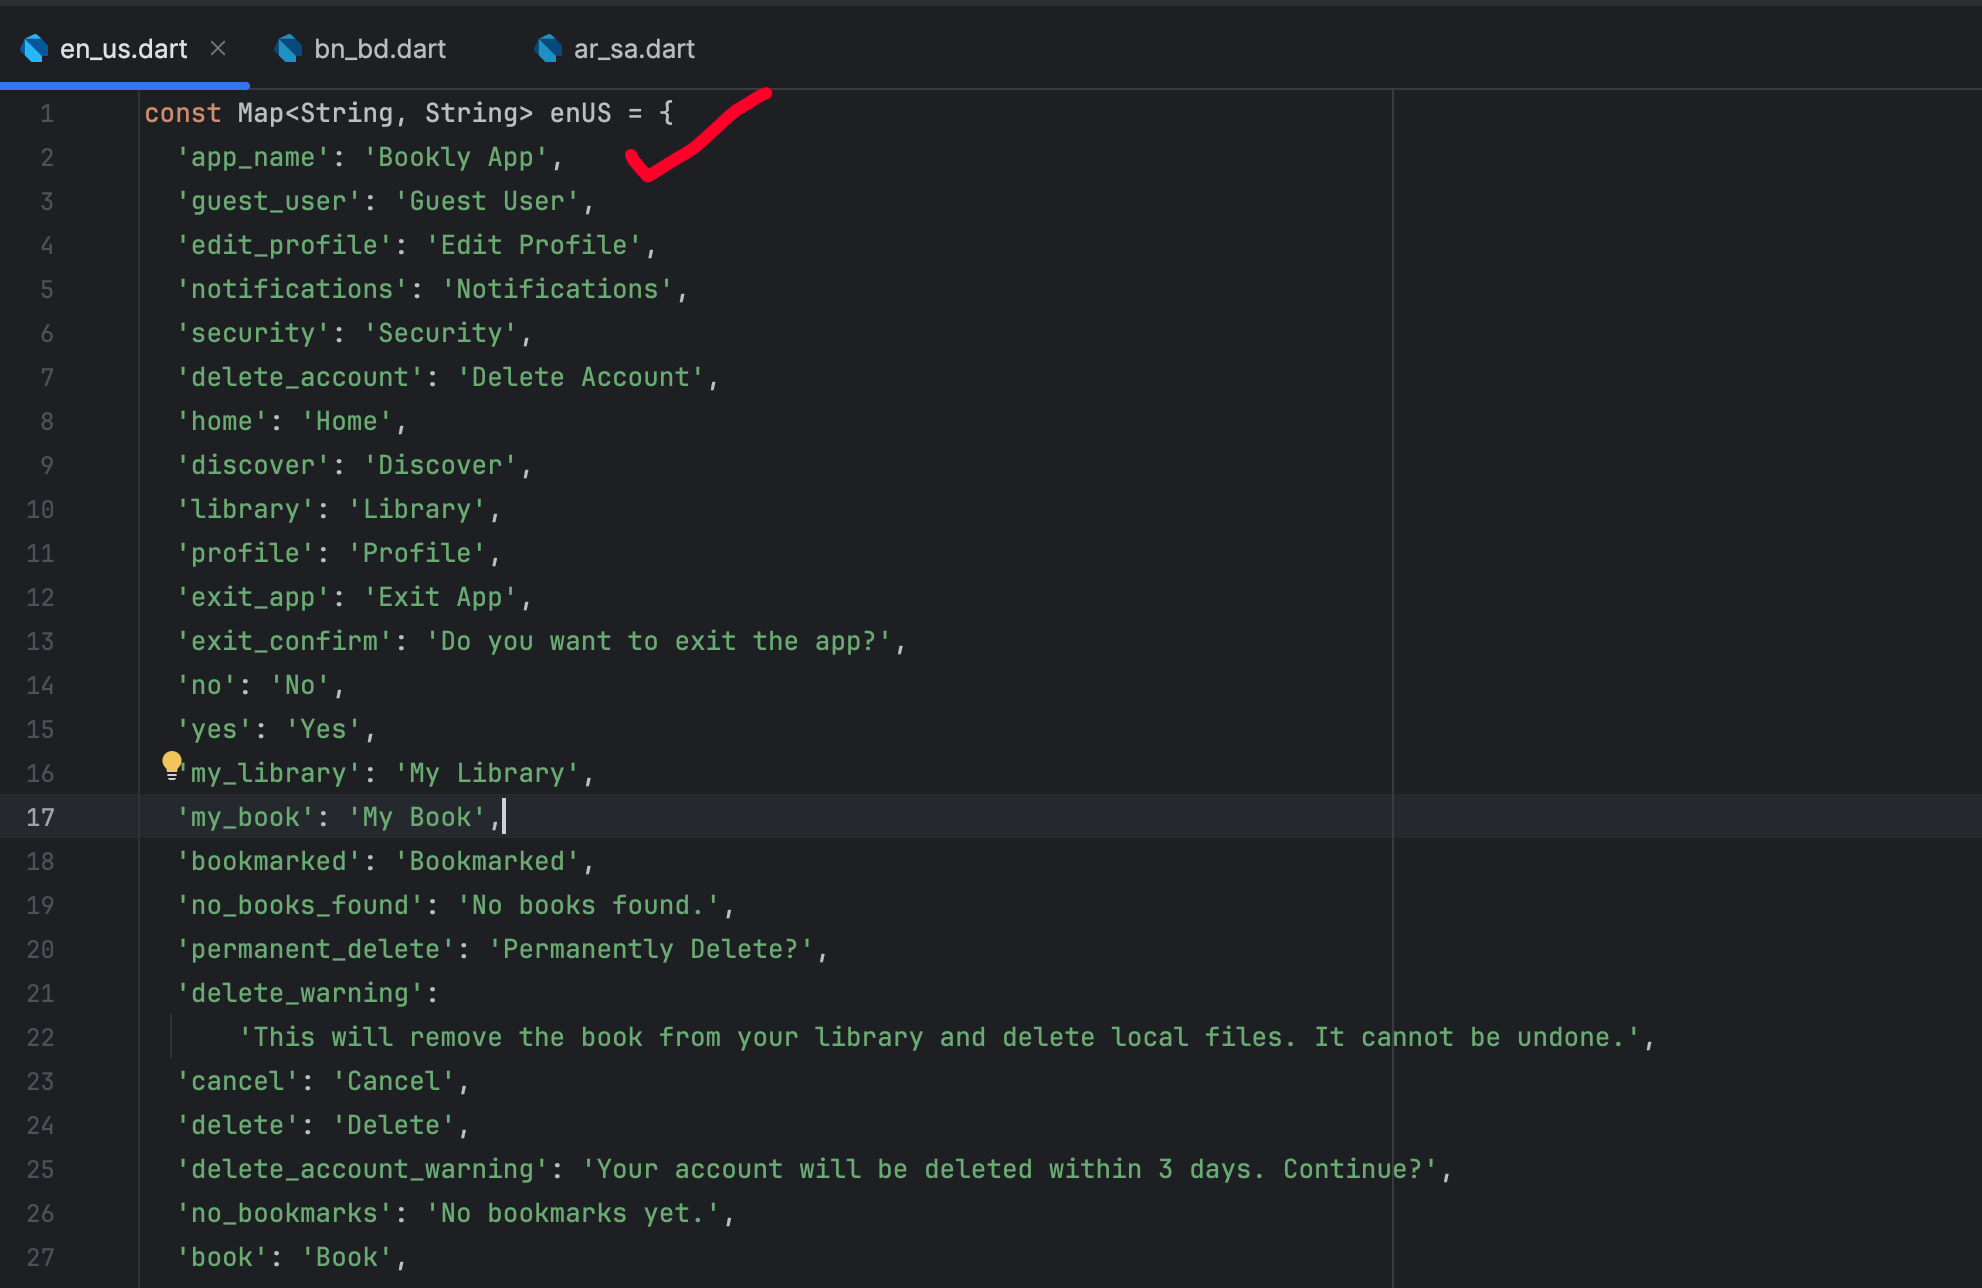Click the 'no_books_found' key
This screenshot has height=1288, width=1982.
pos(300,905)
